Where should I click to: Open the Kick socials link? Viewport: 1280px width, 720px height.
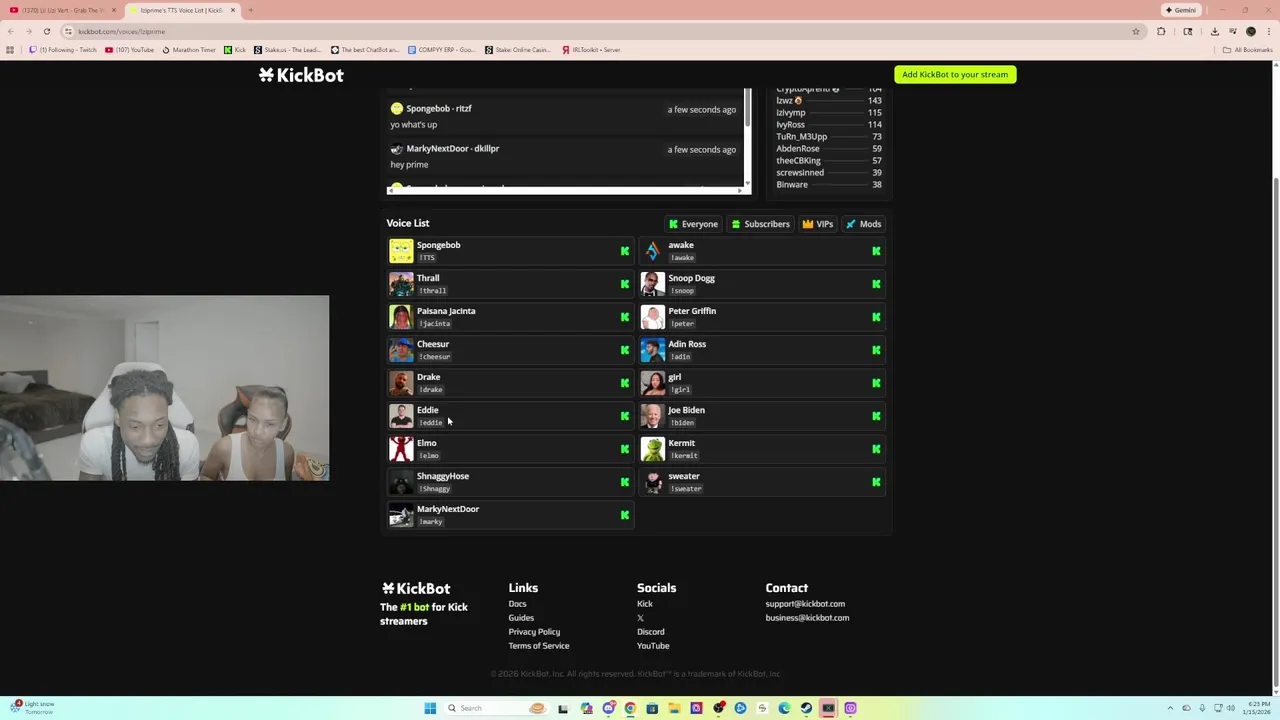[645, 604]
